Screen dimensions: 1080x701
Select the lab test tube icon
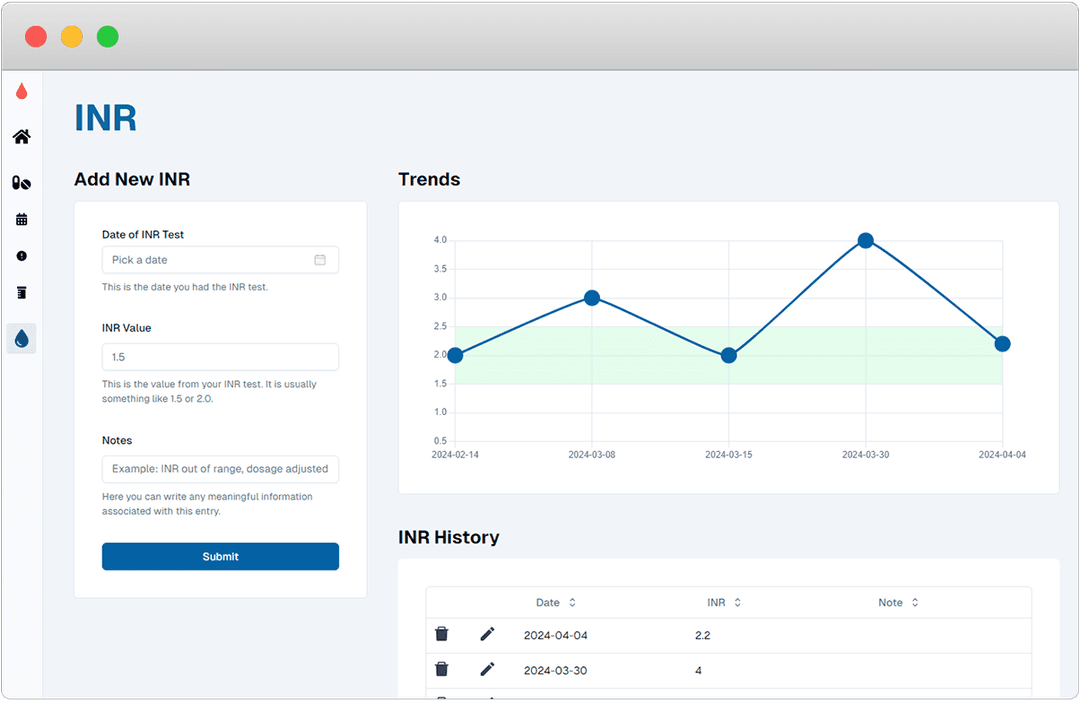pos(21,292)
